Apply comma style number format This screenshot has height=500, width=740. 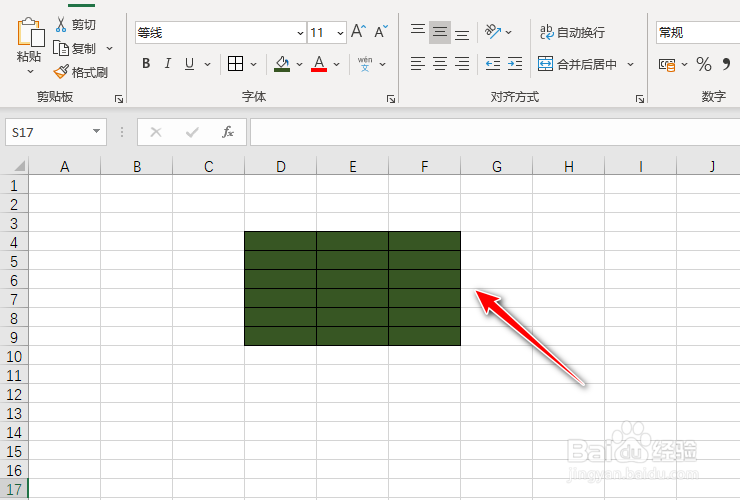pos(726,64)
